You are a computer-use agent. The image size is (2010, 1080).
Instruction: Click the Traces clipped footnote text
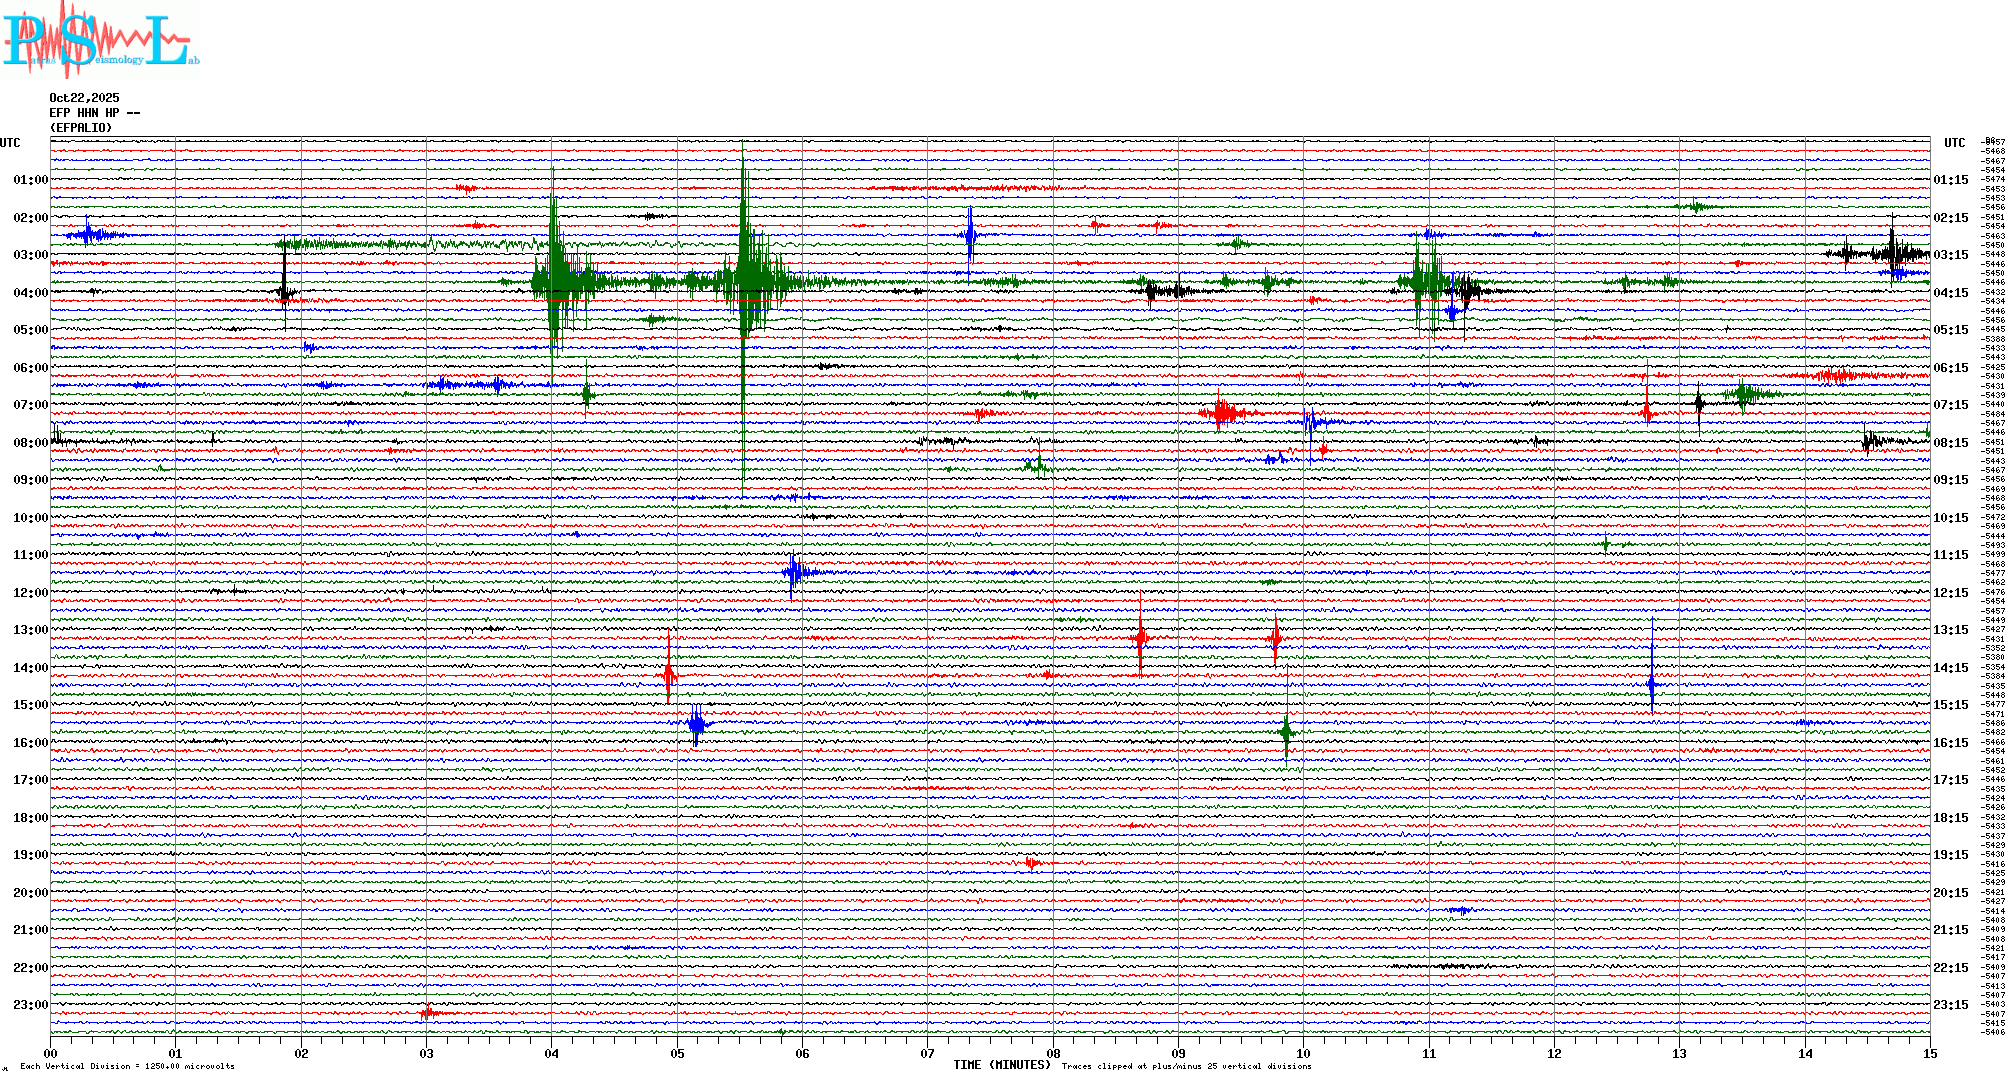click(x=1186, y=1066)
